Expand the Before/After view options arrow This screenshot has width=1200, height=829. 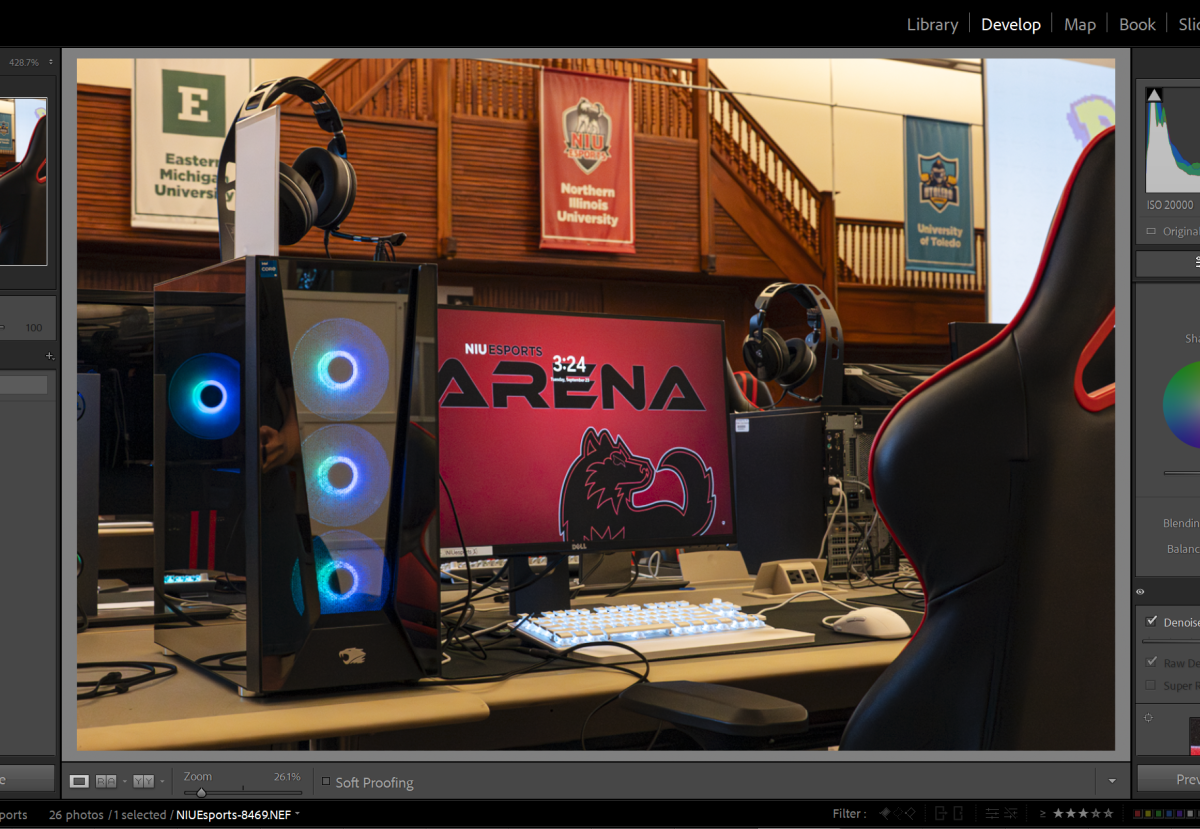(162, 781)
